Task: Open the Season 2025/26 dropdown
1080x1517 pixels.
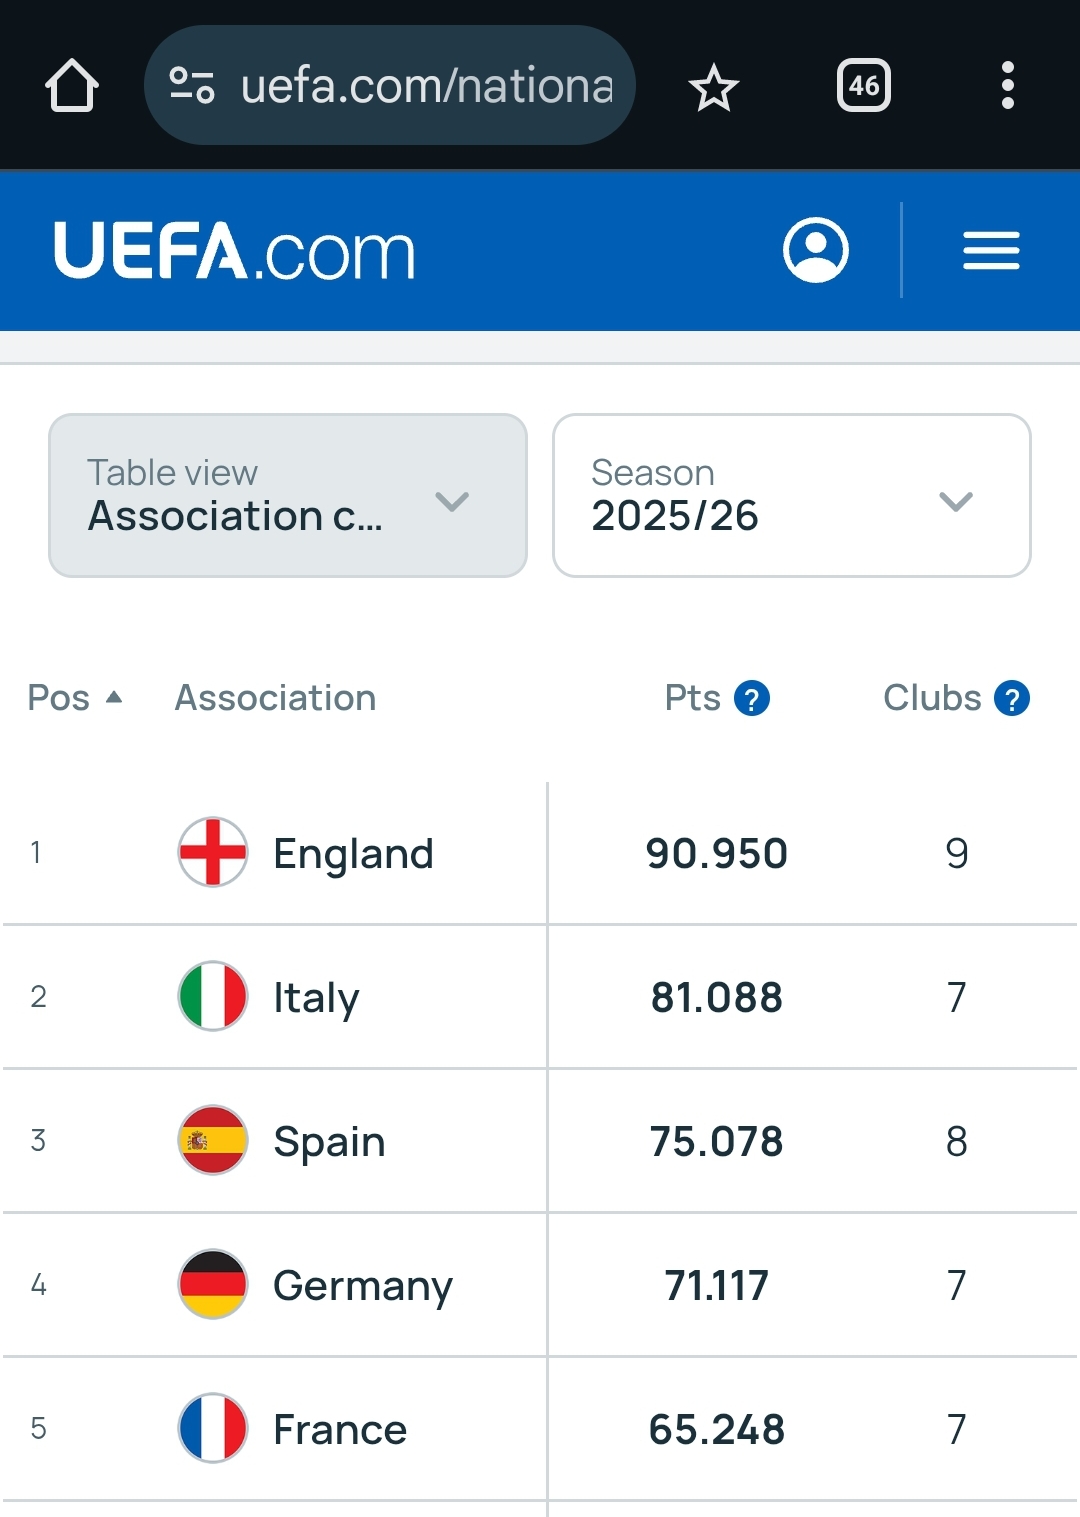Action: click(791, 495)
